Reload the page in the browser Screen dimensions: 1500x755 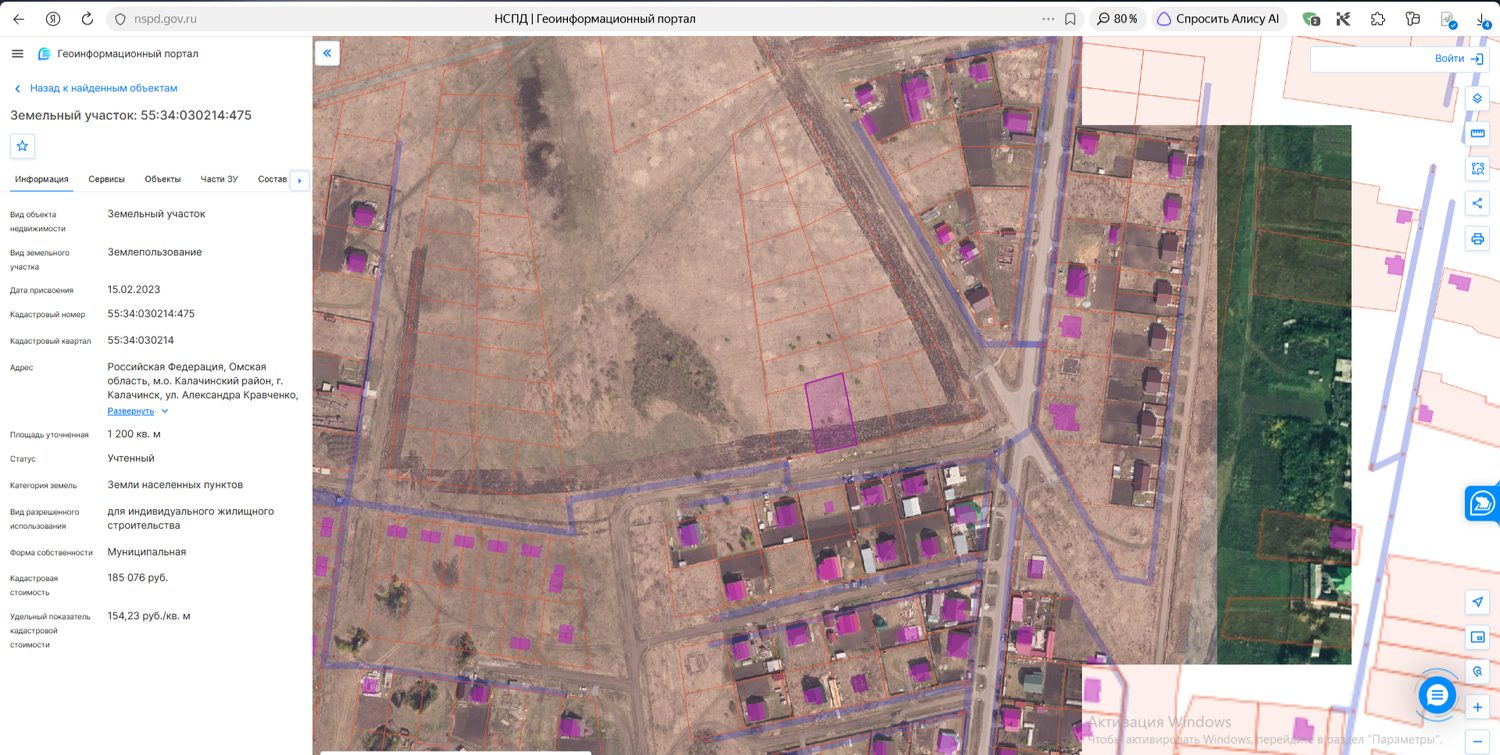(x=87, y=19)
